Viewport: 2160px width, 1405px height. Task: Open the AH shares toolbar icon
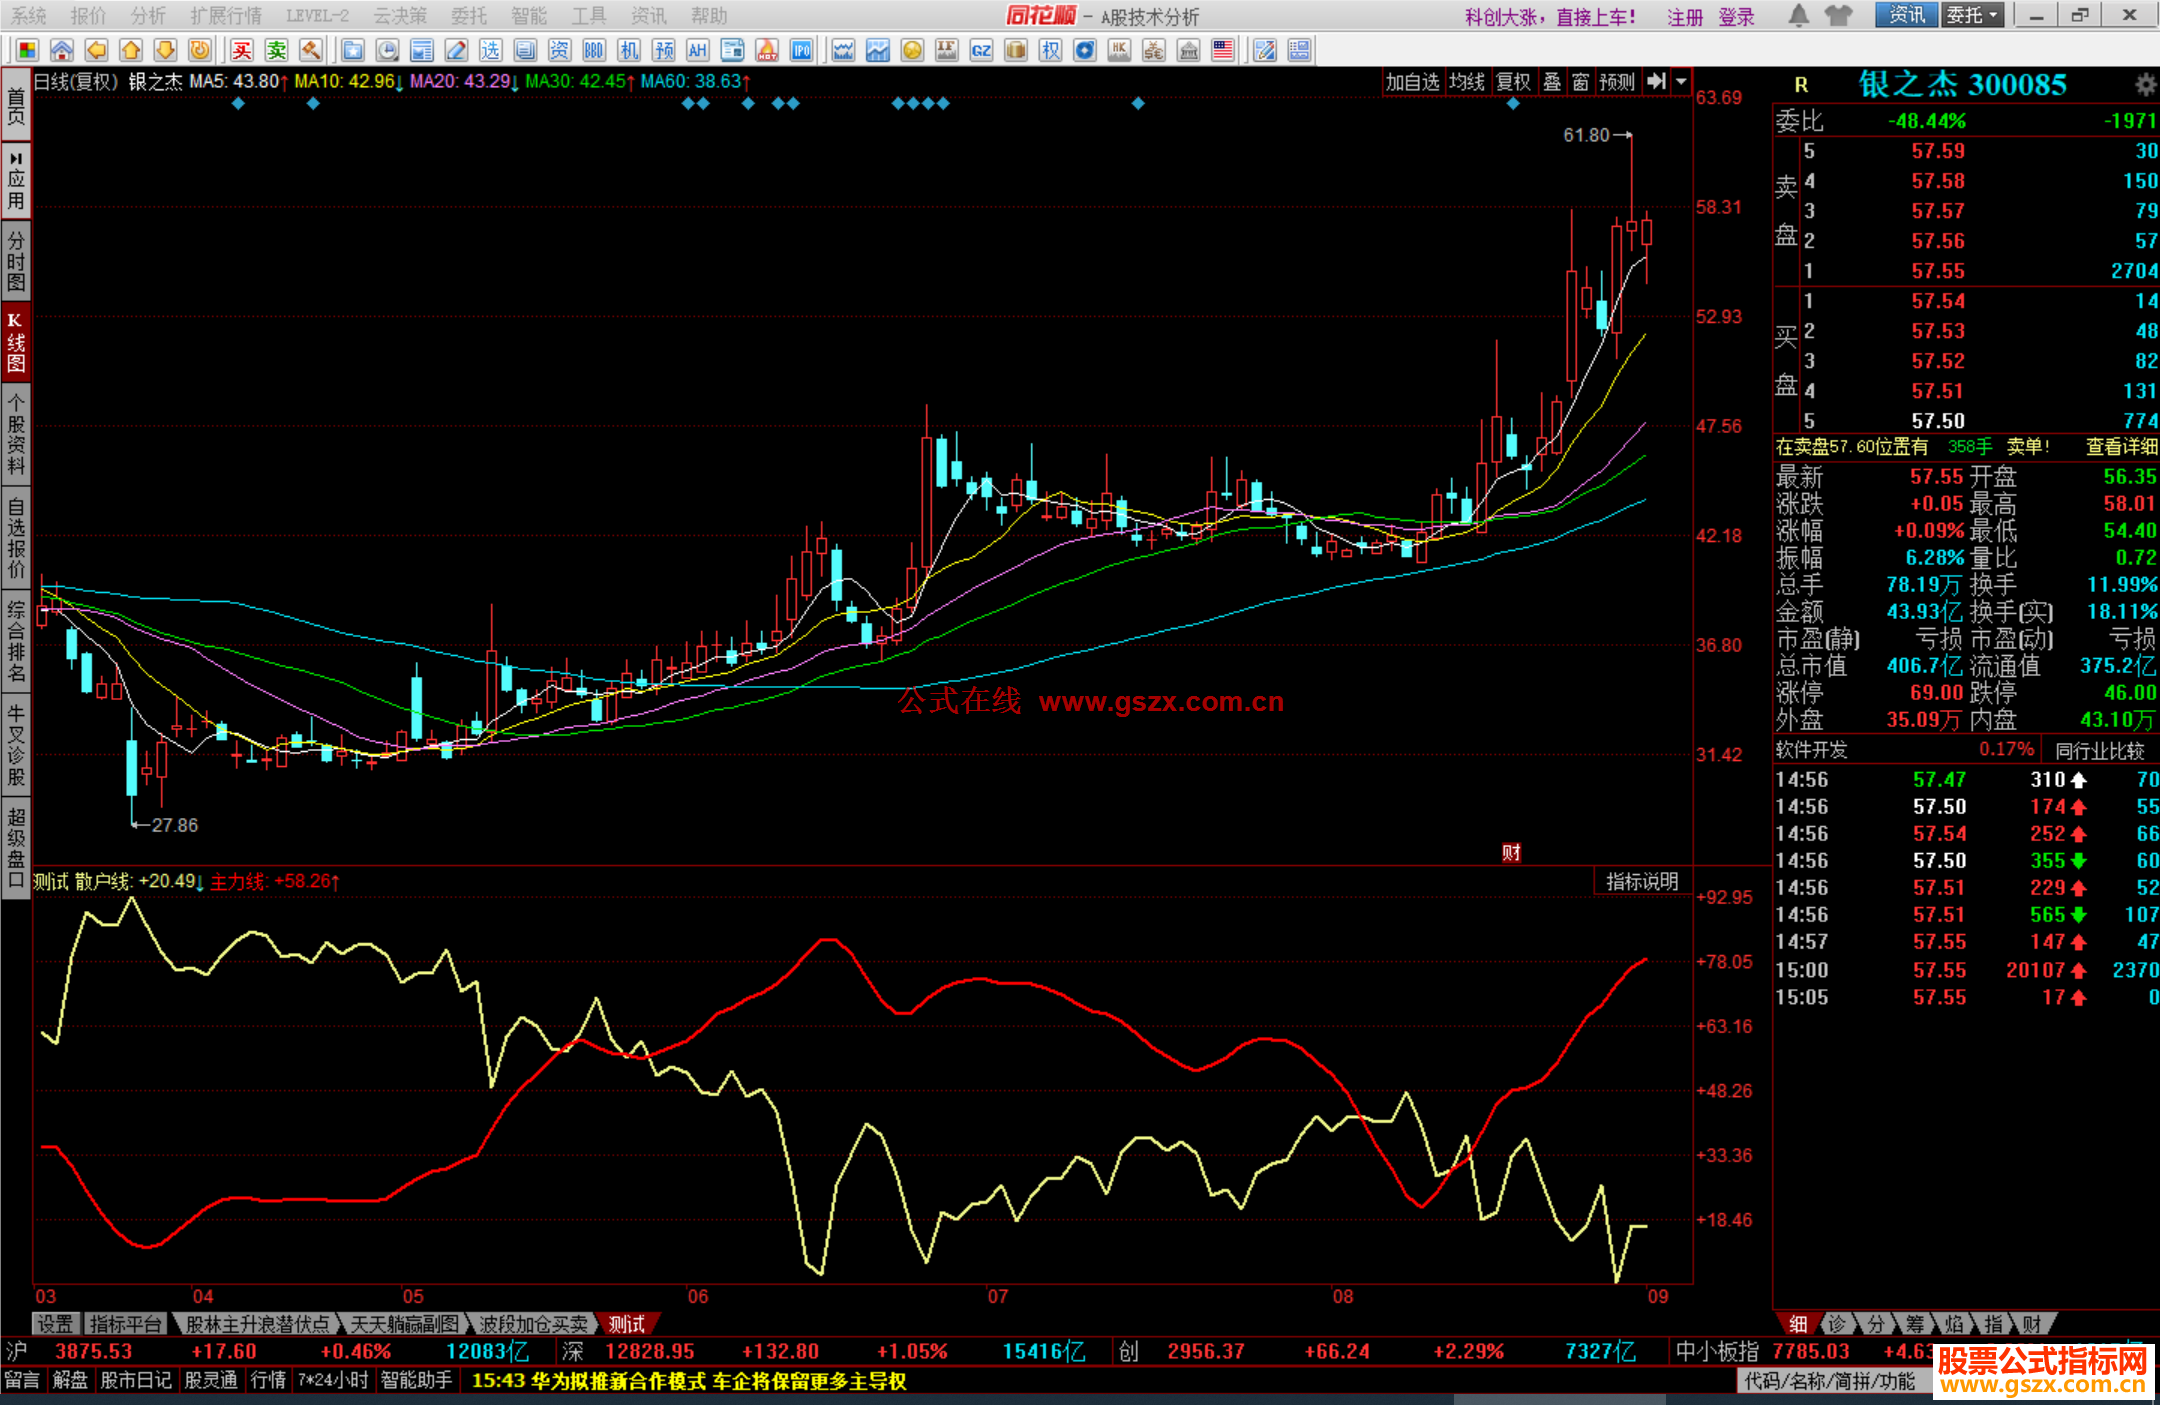coord(697,50)
